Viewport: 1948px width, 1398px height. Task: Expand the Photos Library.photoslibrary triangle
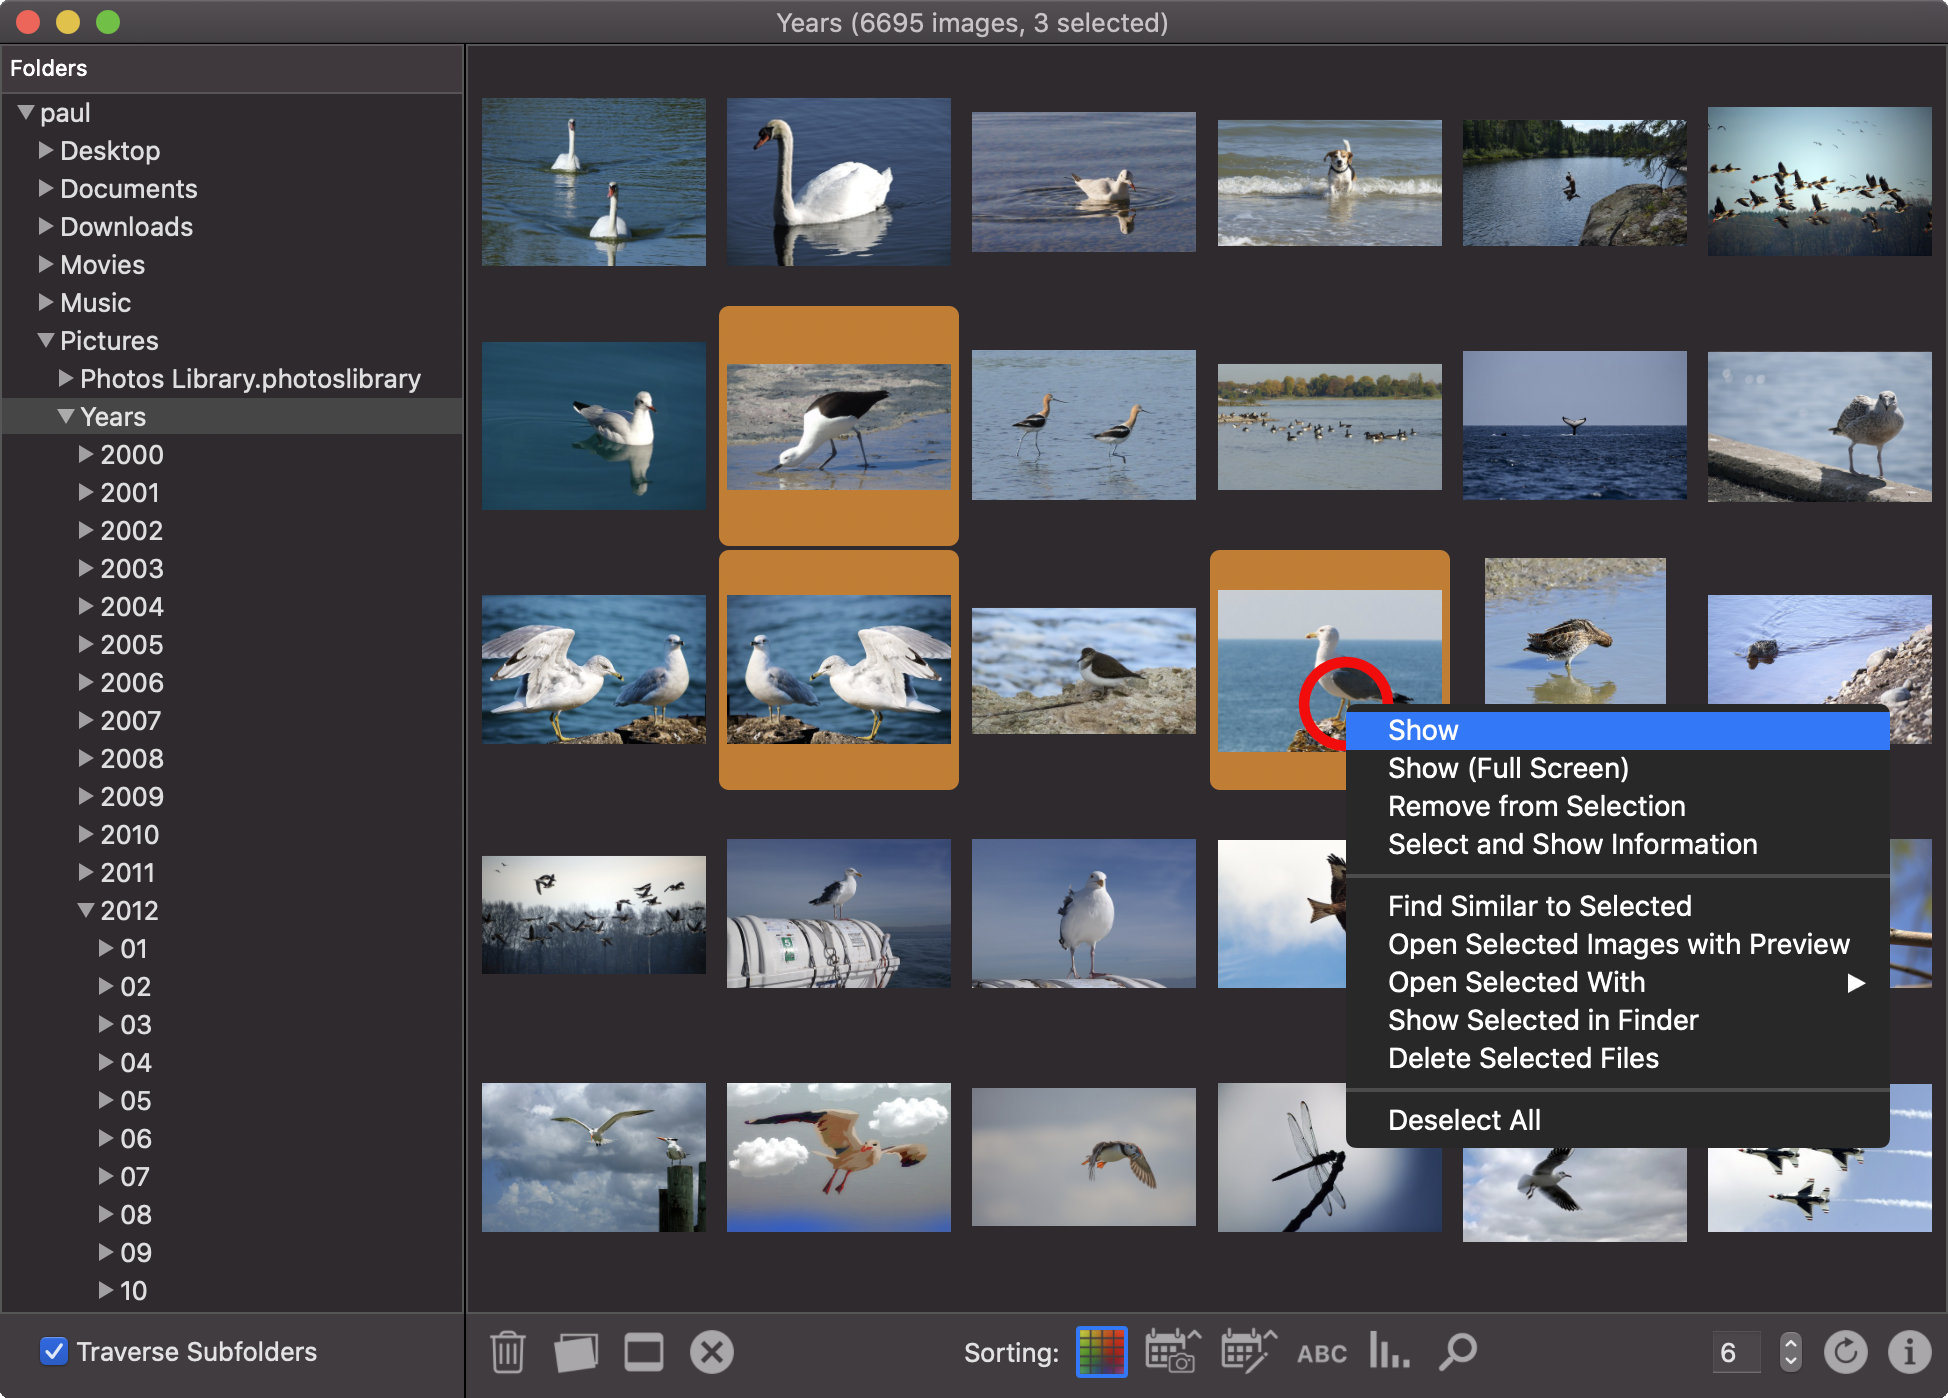pyautogui.click(x=65, y=378)
